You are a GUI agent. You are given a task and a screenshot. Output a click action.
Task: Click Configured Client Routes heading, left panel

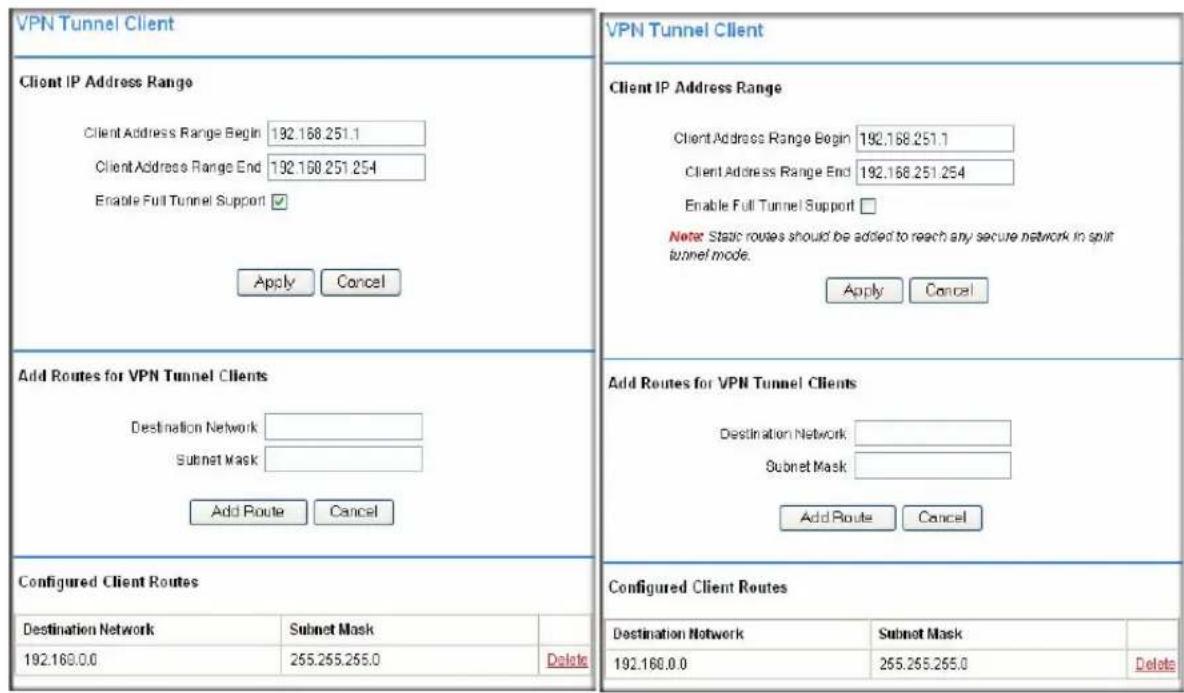[x=108, y=582]
